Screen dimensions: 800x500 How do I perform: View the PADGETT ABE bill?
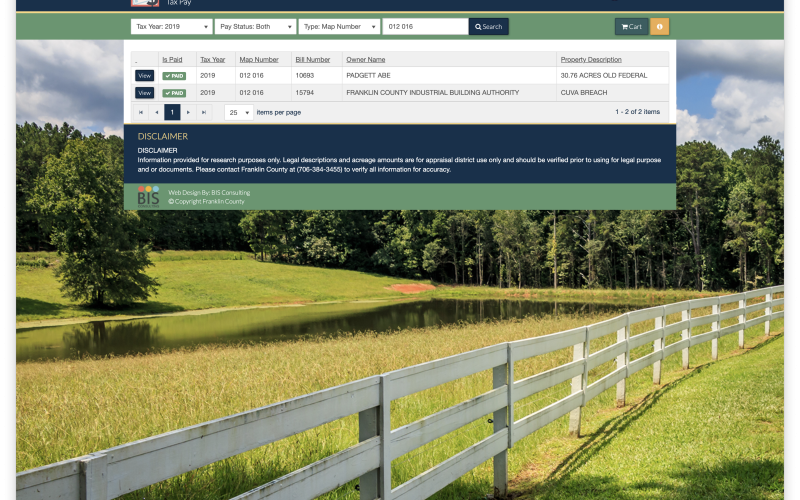click(144, 76)
